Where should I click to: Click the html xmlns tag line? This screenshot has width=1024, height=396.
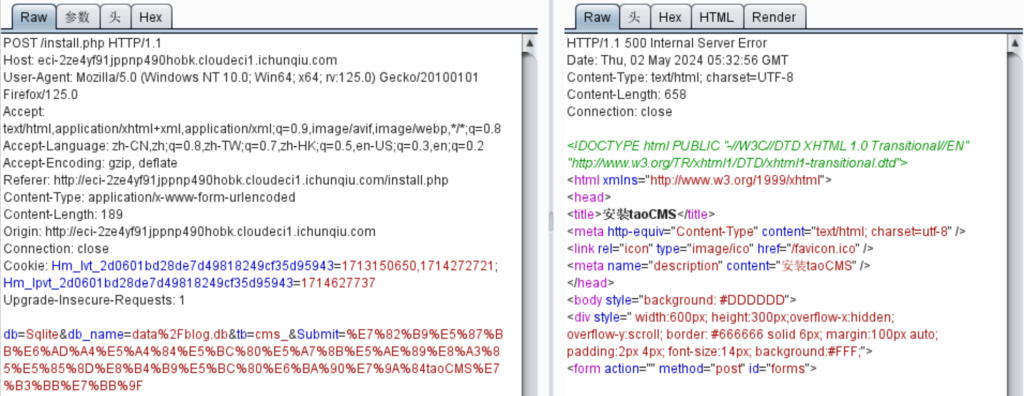(x=699, y=180)
